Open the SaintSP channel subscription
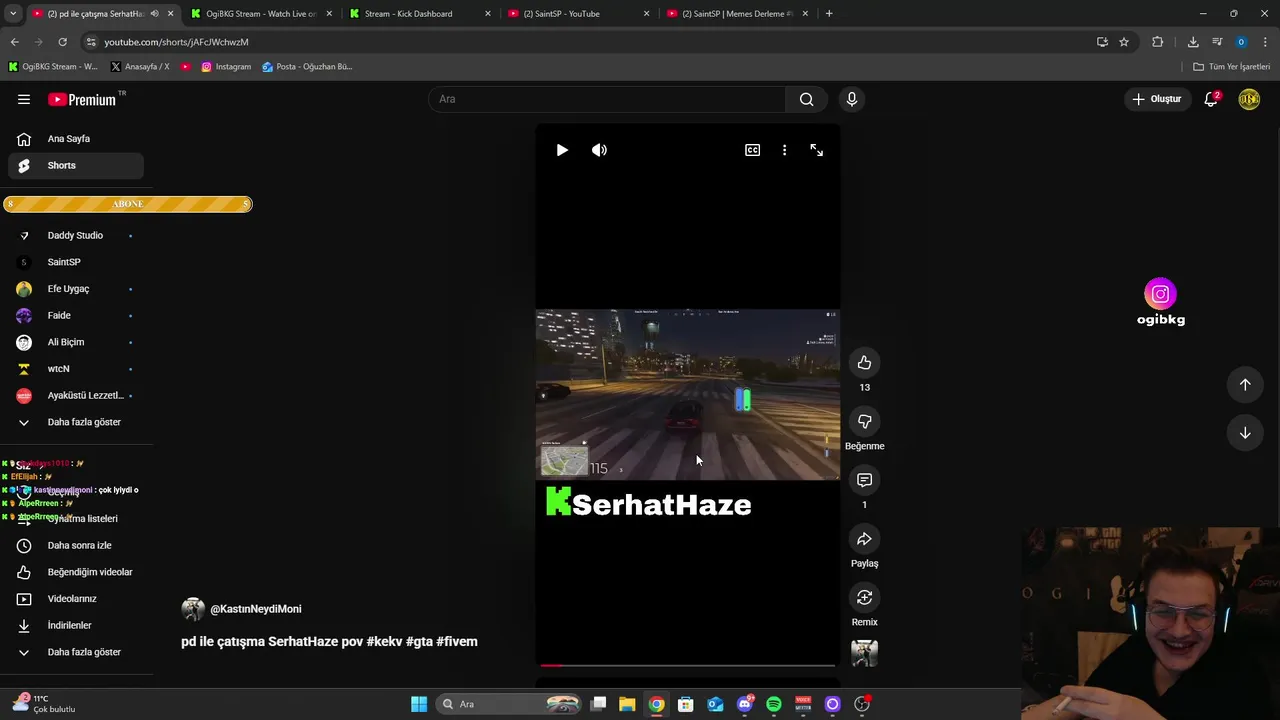 tap(76, 262)
